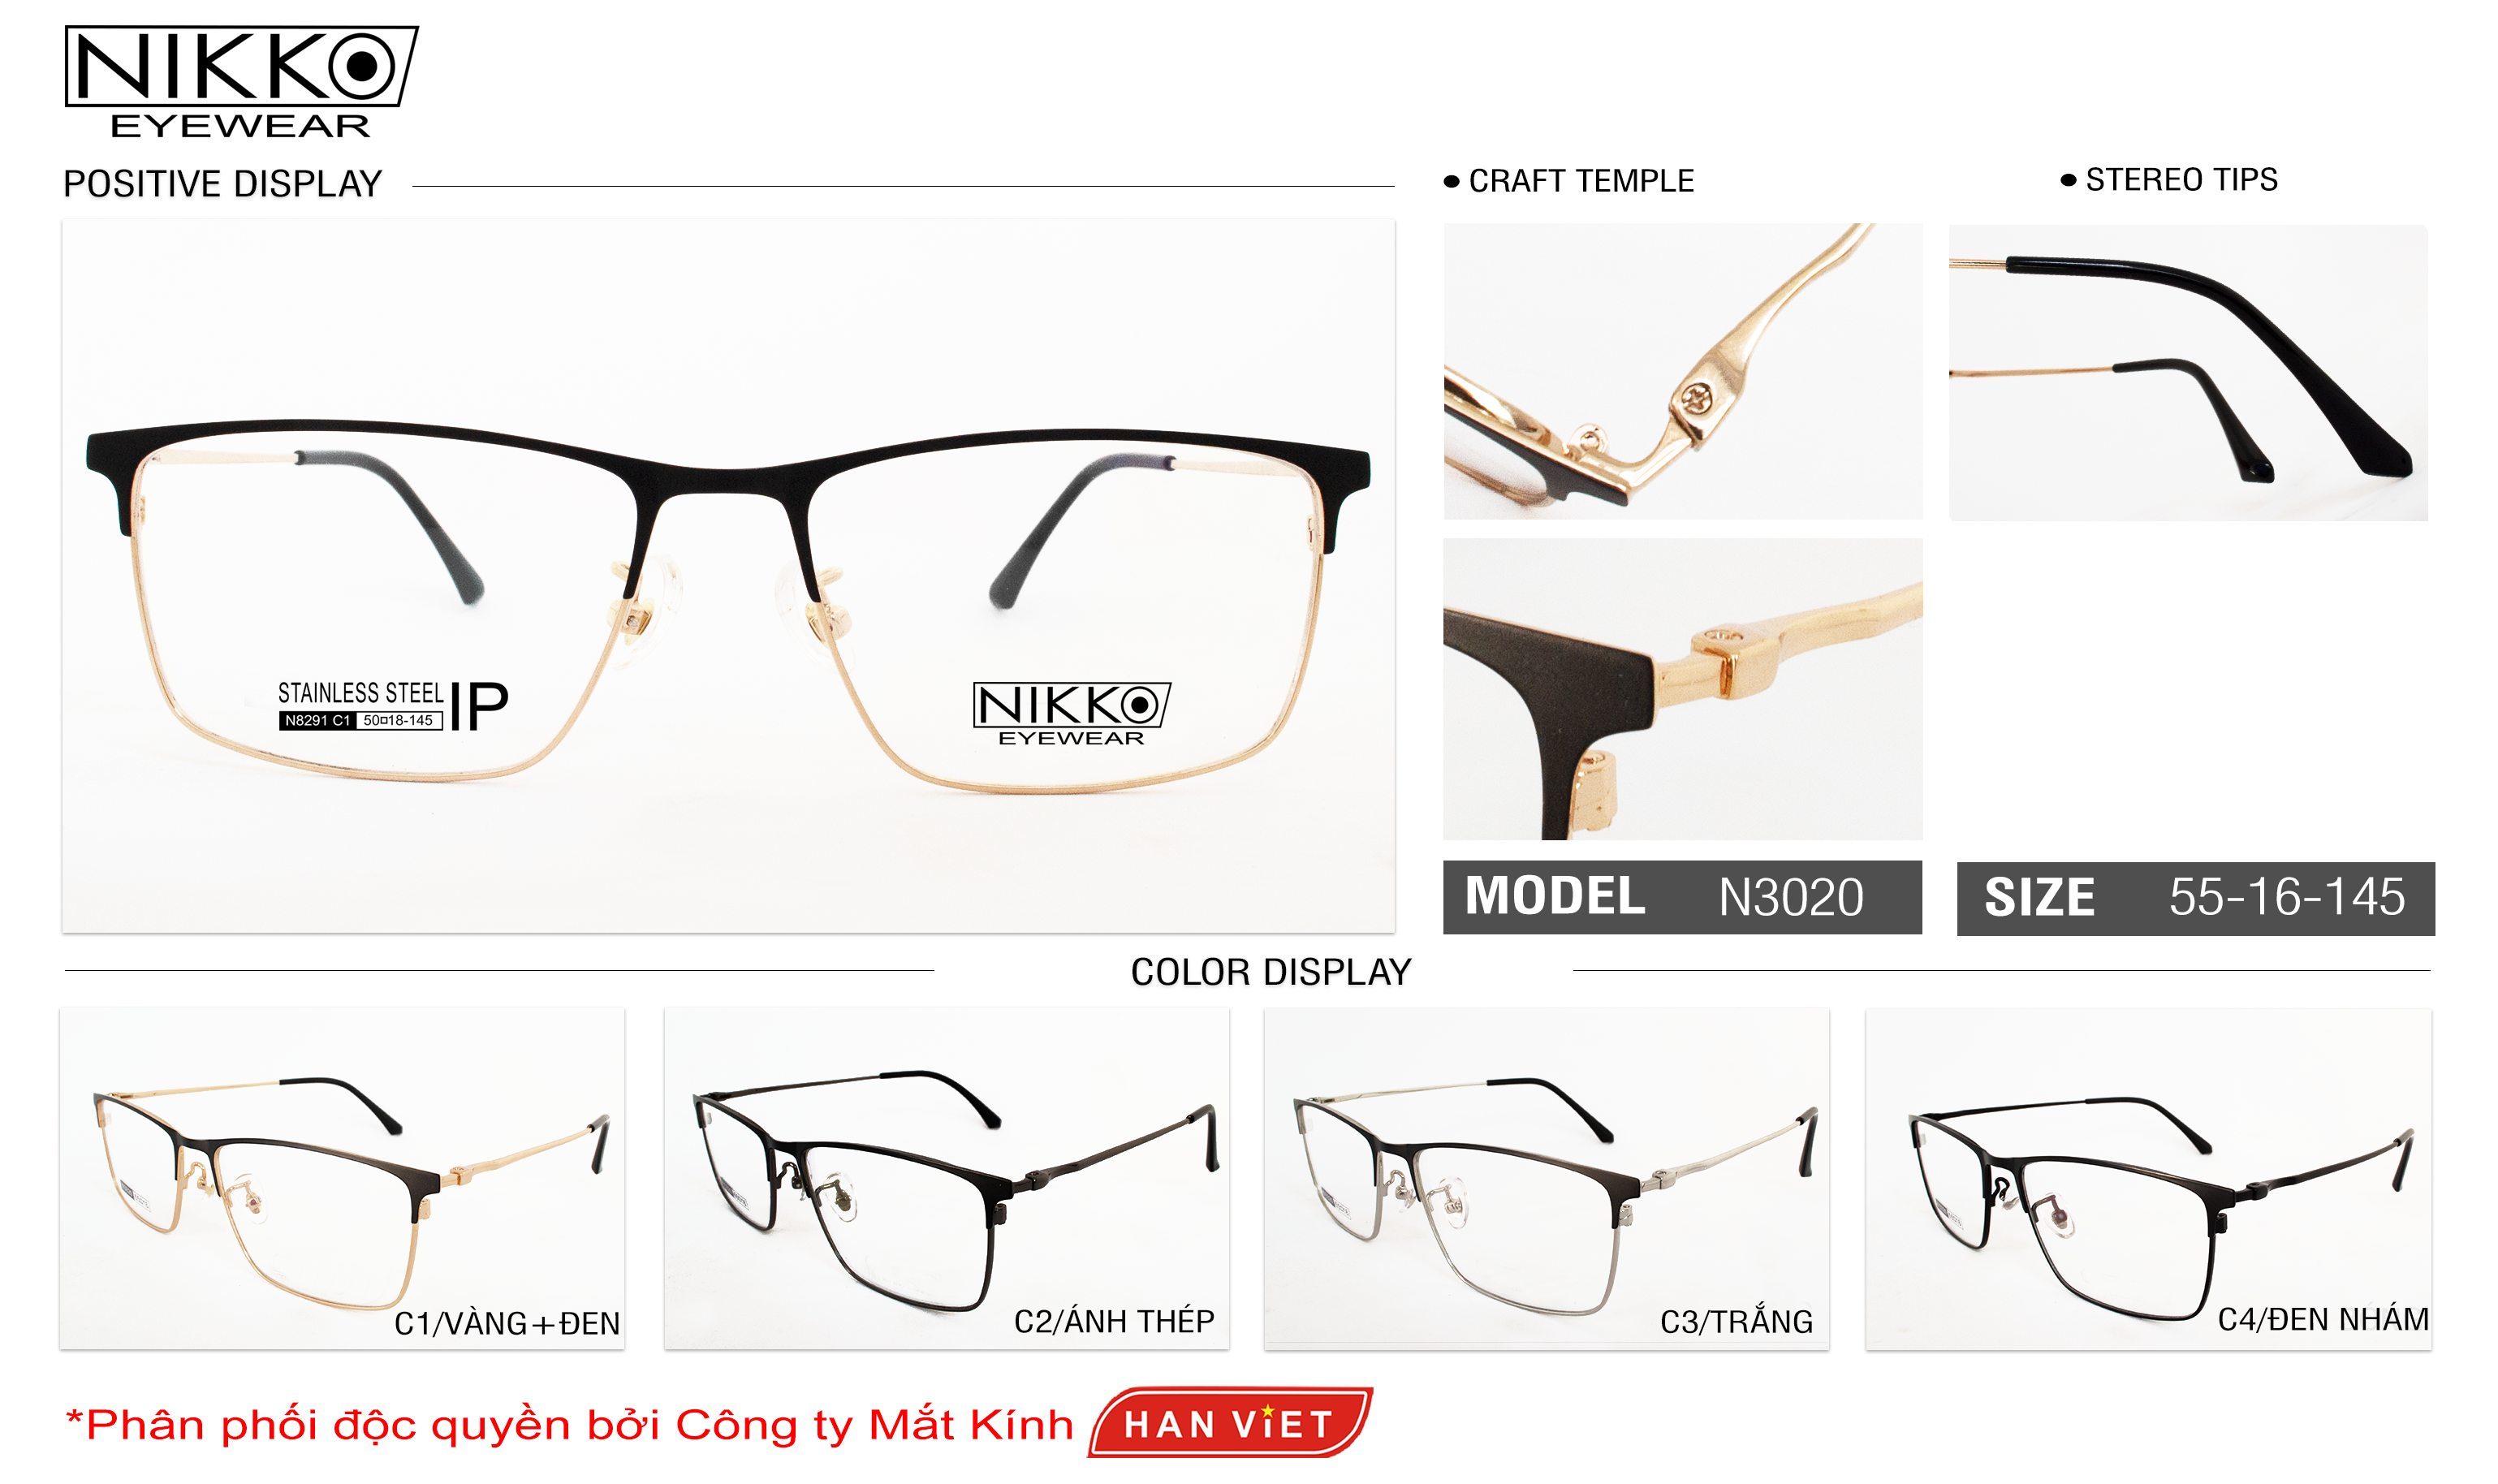Click the Stainless Steel IP lens sticker
2498x1484 pixels.
tap(393, 706)
